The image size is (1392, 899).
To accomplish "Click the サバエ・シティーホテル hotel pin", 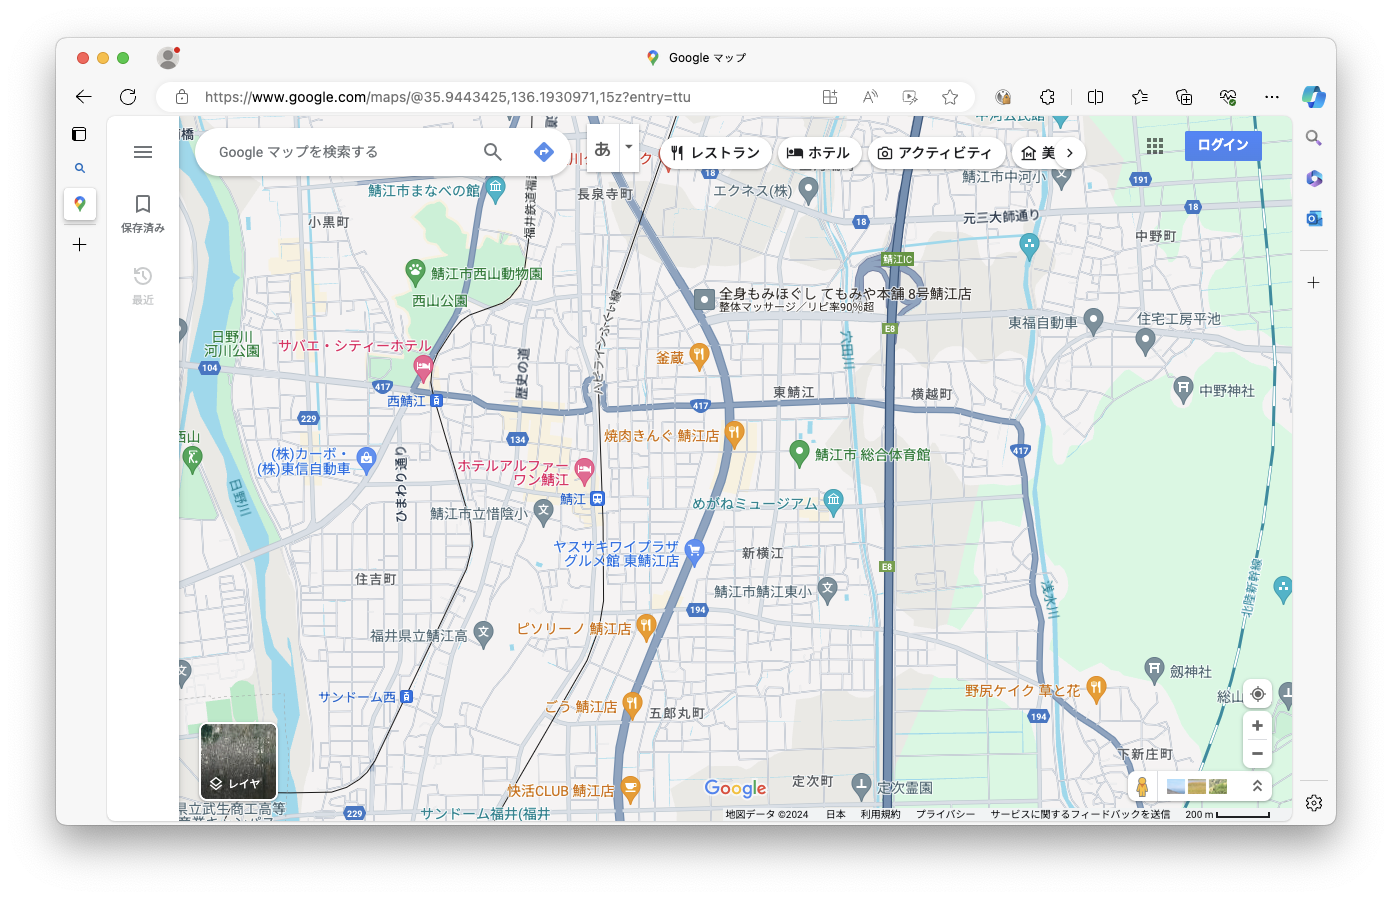I will click(x=423, y=367).
